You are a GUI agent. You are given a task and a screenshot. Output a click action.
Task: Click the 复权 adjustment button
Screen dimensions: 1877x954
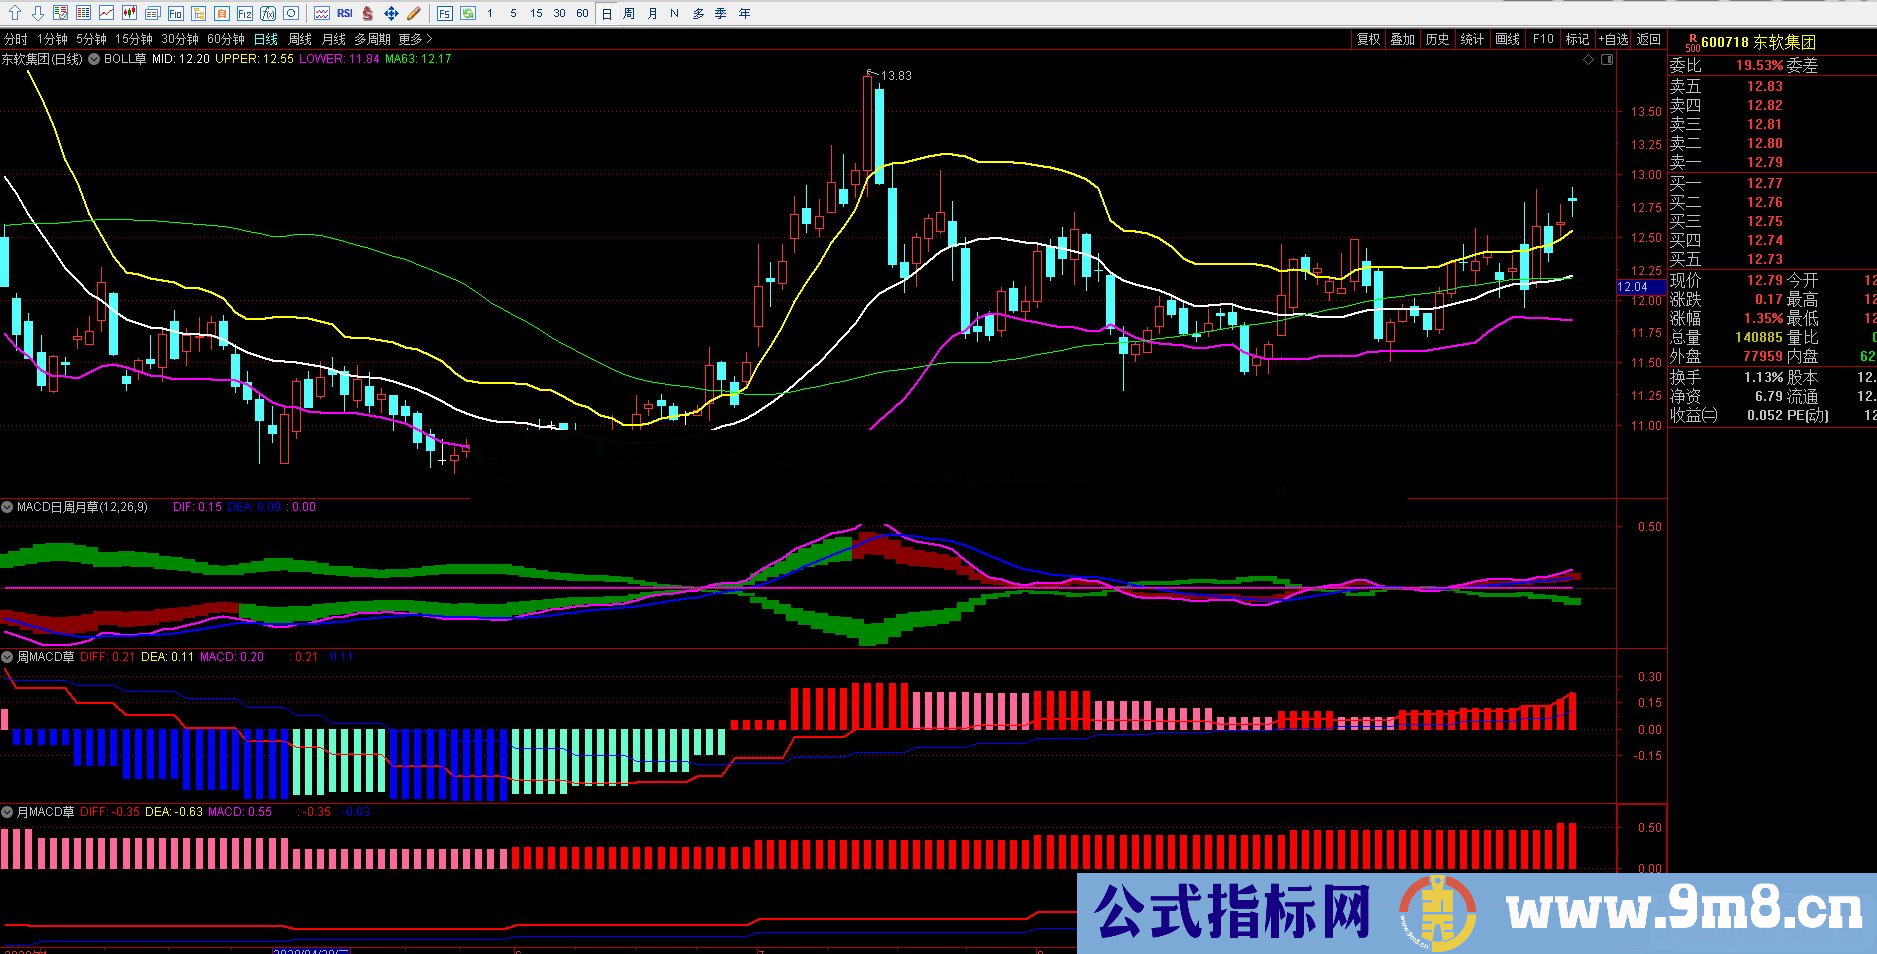1368,38
